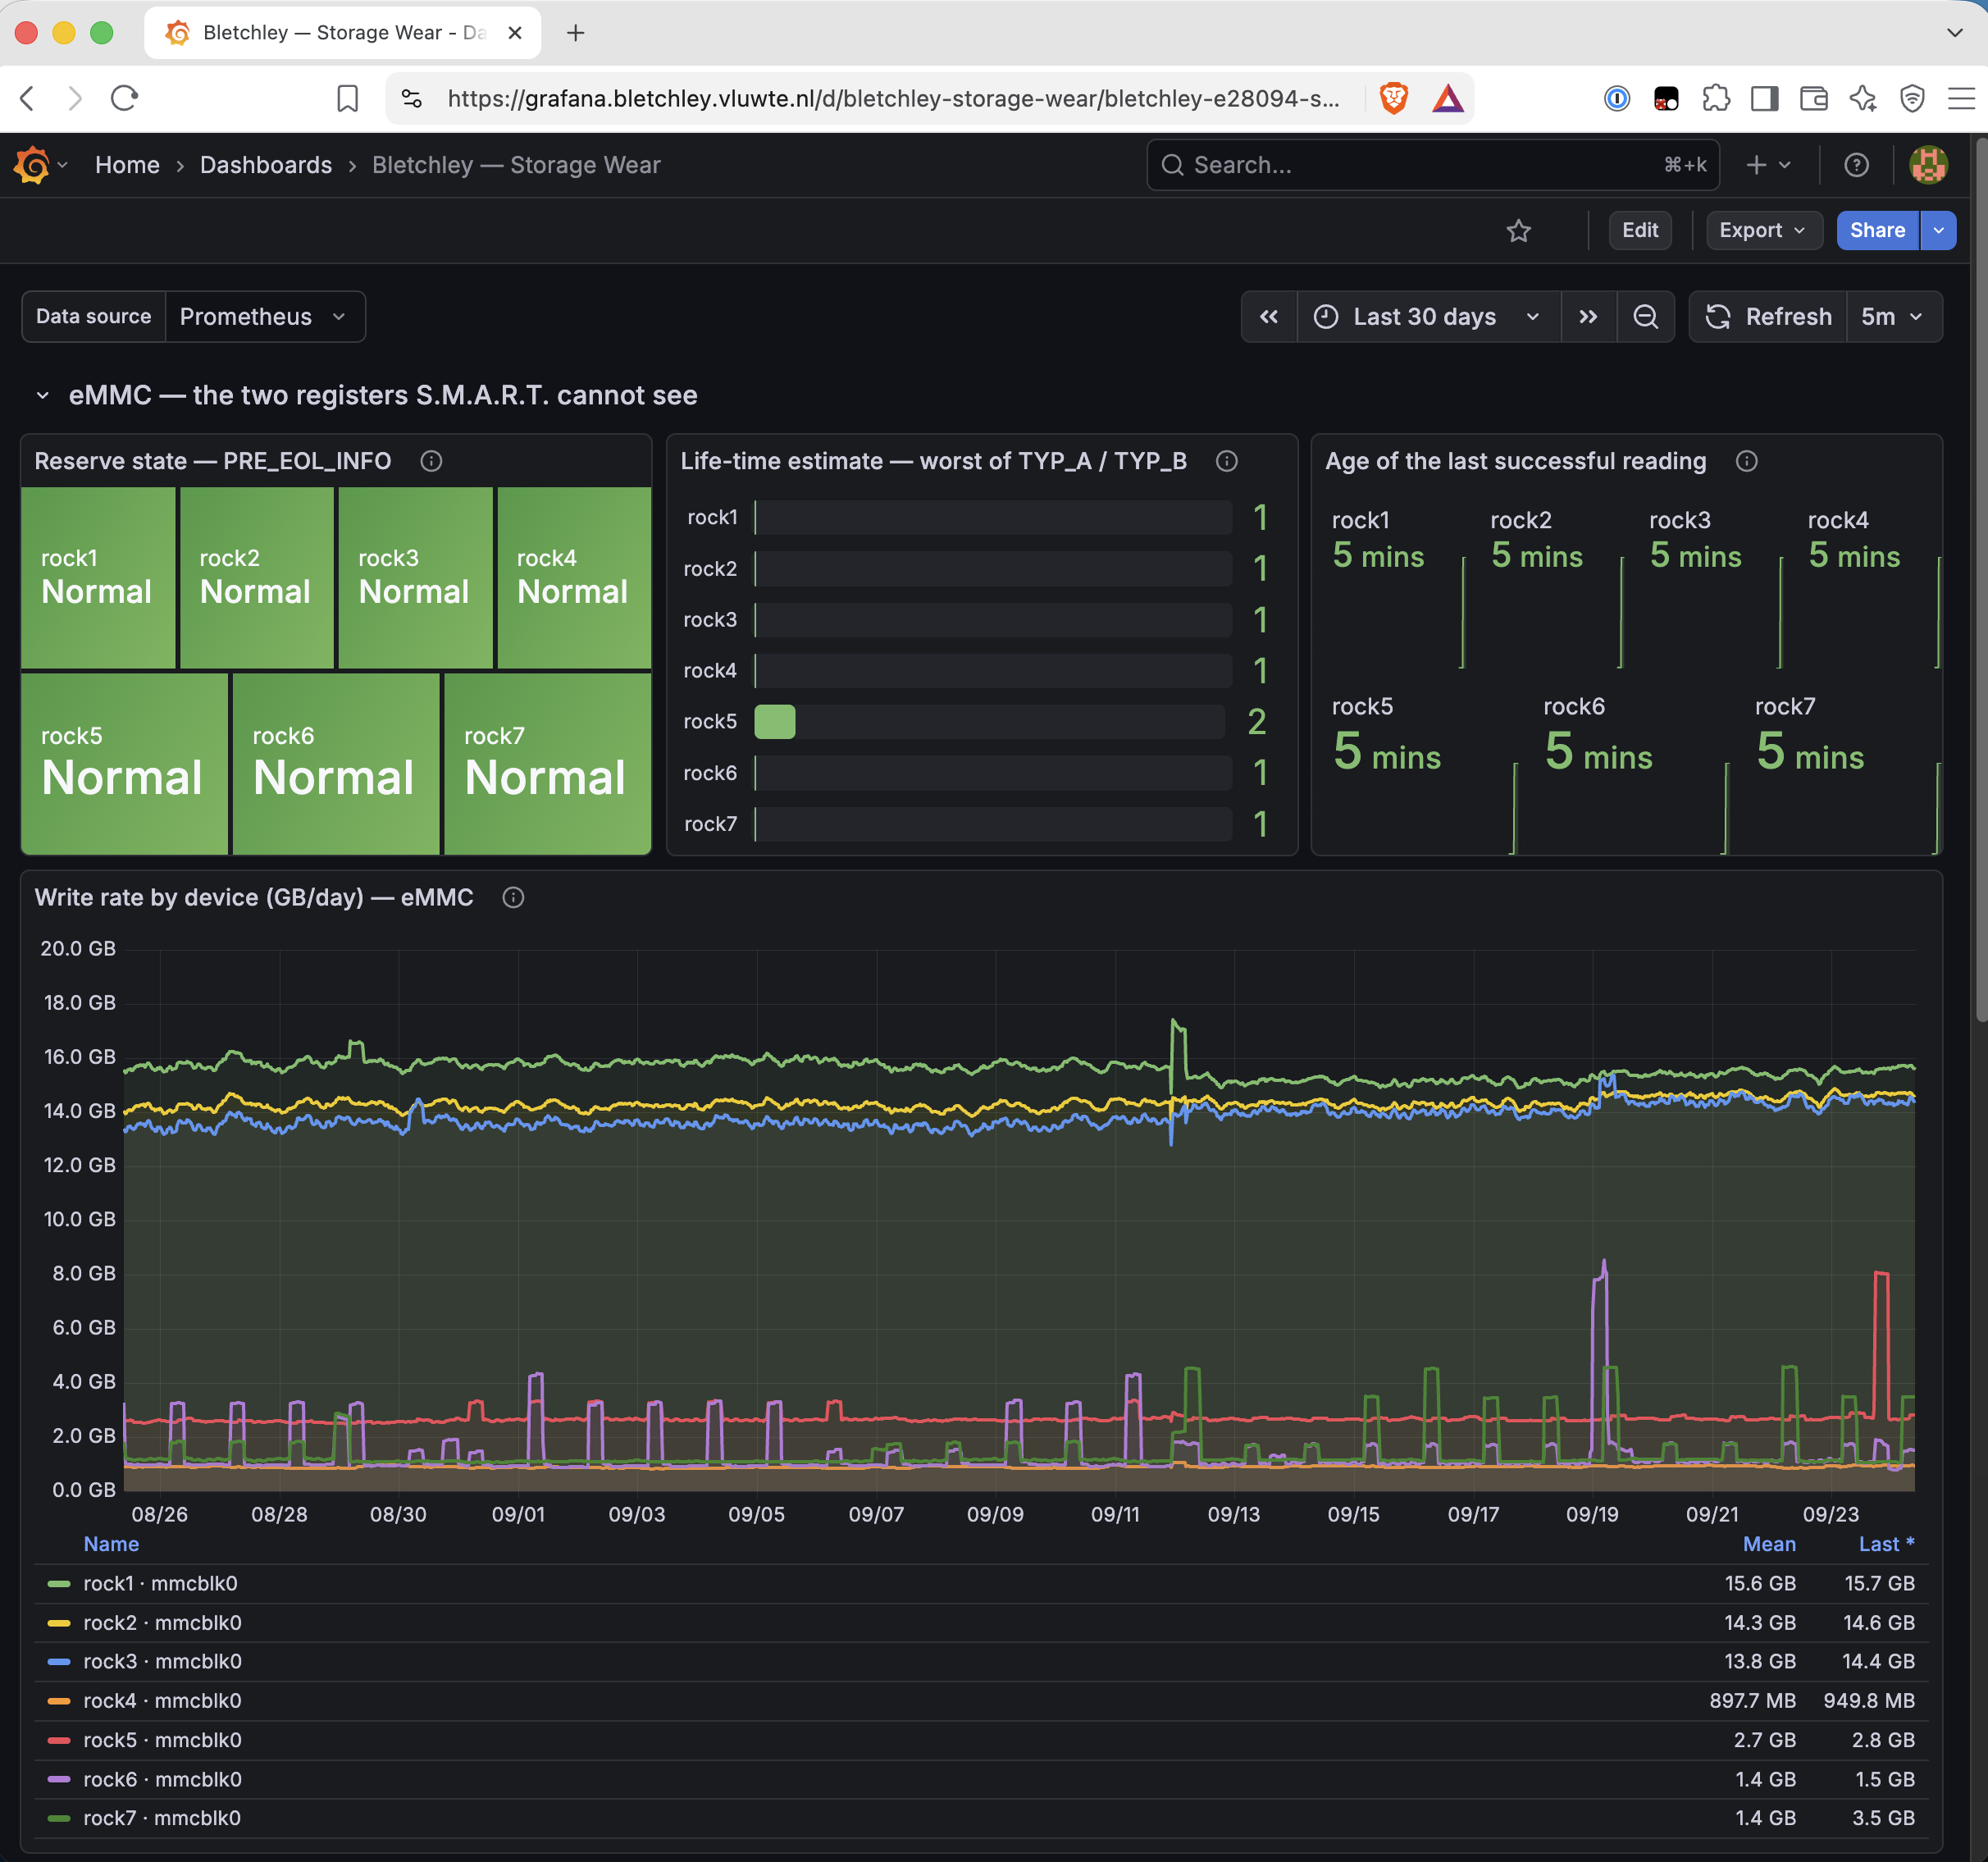Image resolution: width=1988 pixels, height=1862 pixels.
Task: Open the browser extensions puzzle icon
Action: 1715,98
